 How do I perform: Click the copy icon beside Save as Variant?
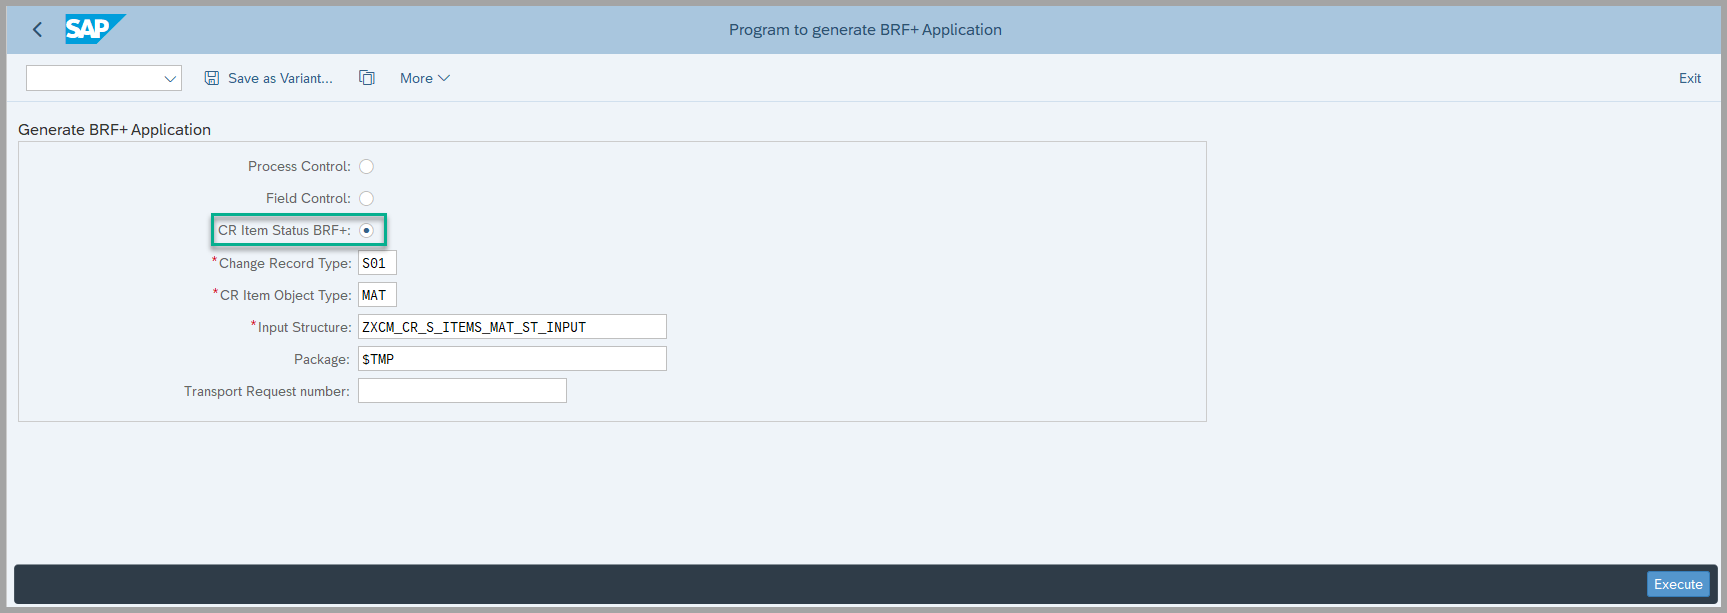tap(367, 78)
